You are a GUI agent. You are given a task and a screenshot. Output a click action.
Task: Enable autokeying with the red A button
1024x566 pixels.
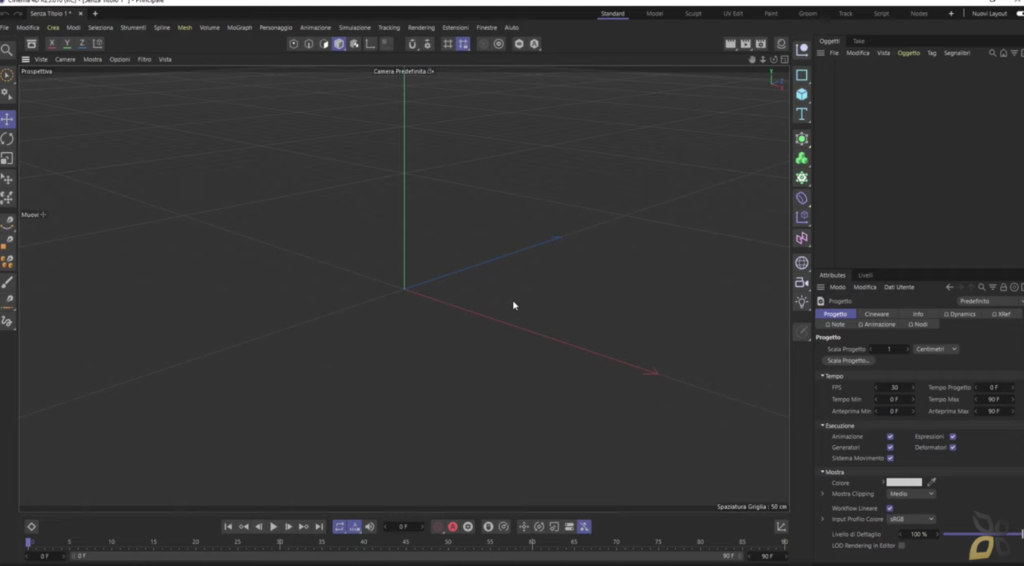[453, 527]
